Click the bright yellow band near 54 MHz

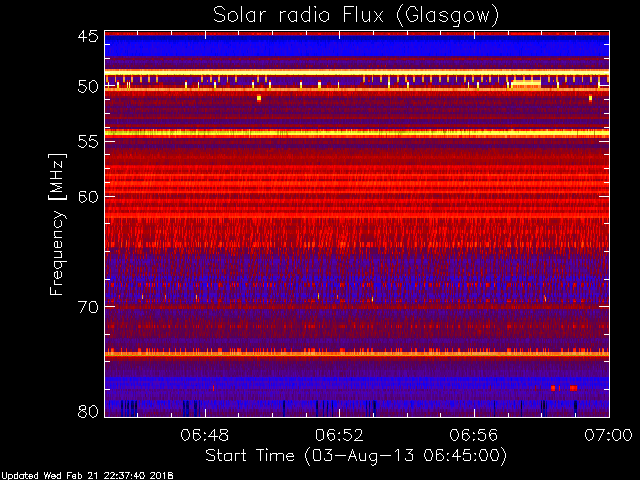click(x=357, y=133)
